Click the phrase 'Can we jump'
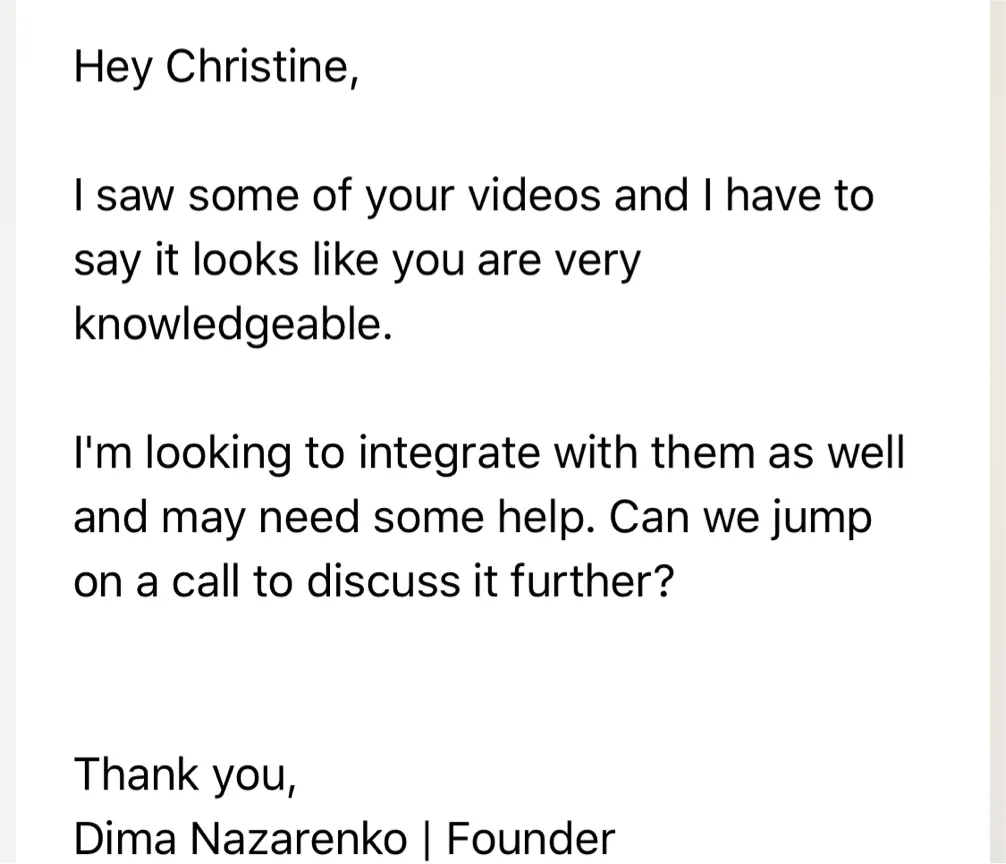 click(740, 518)
